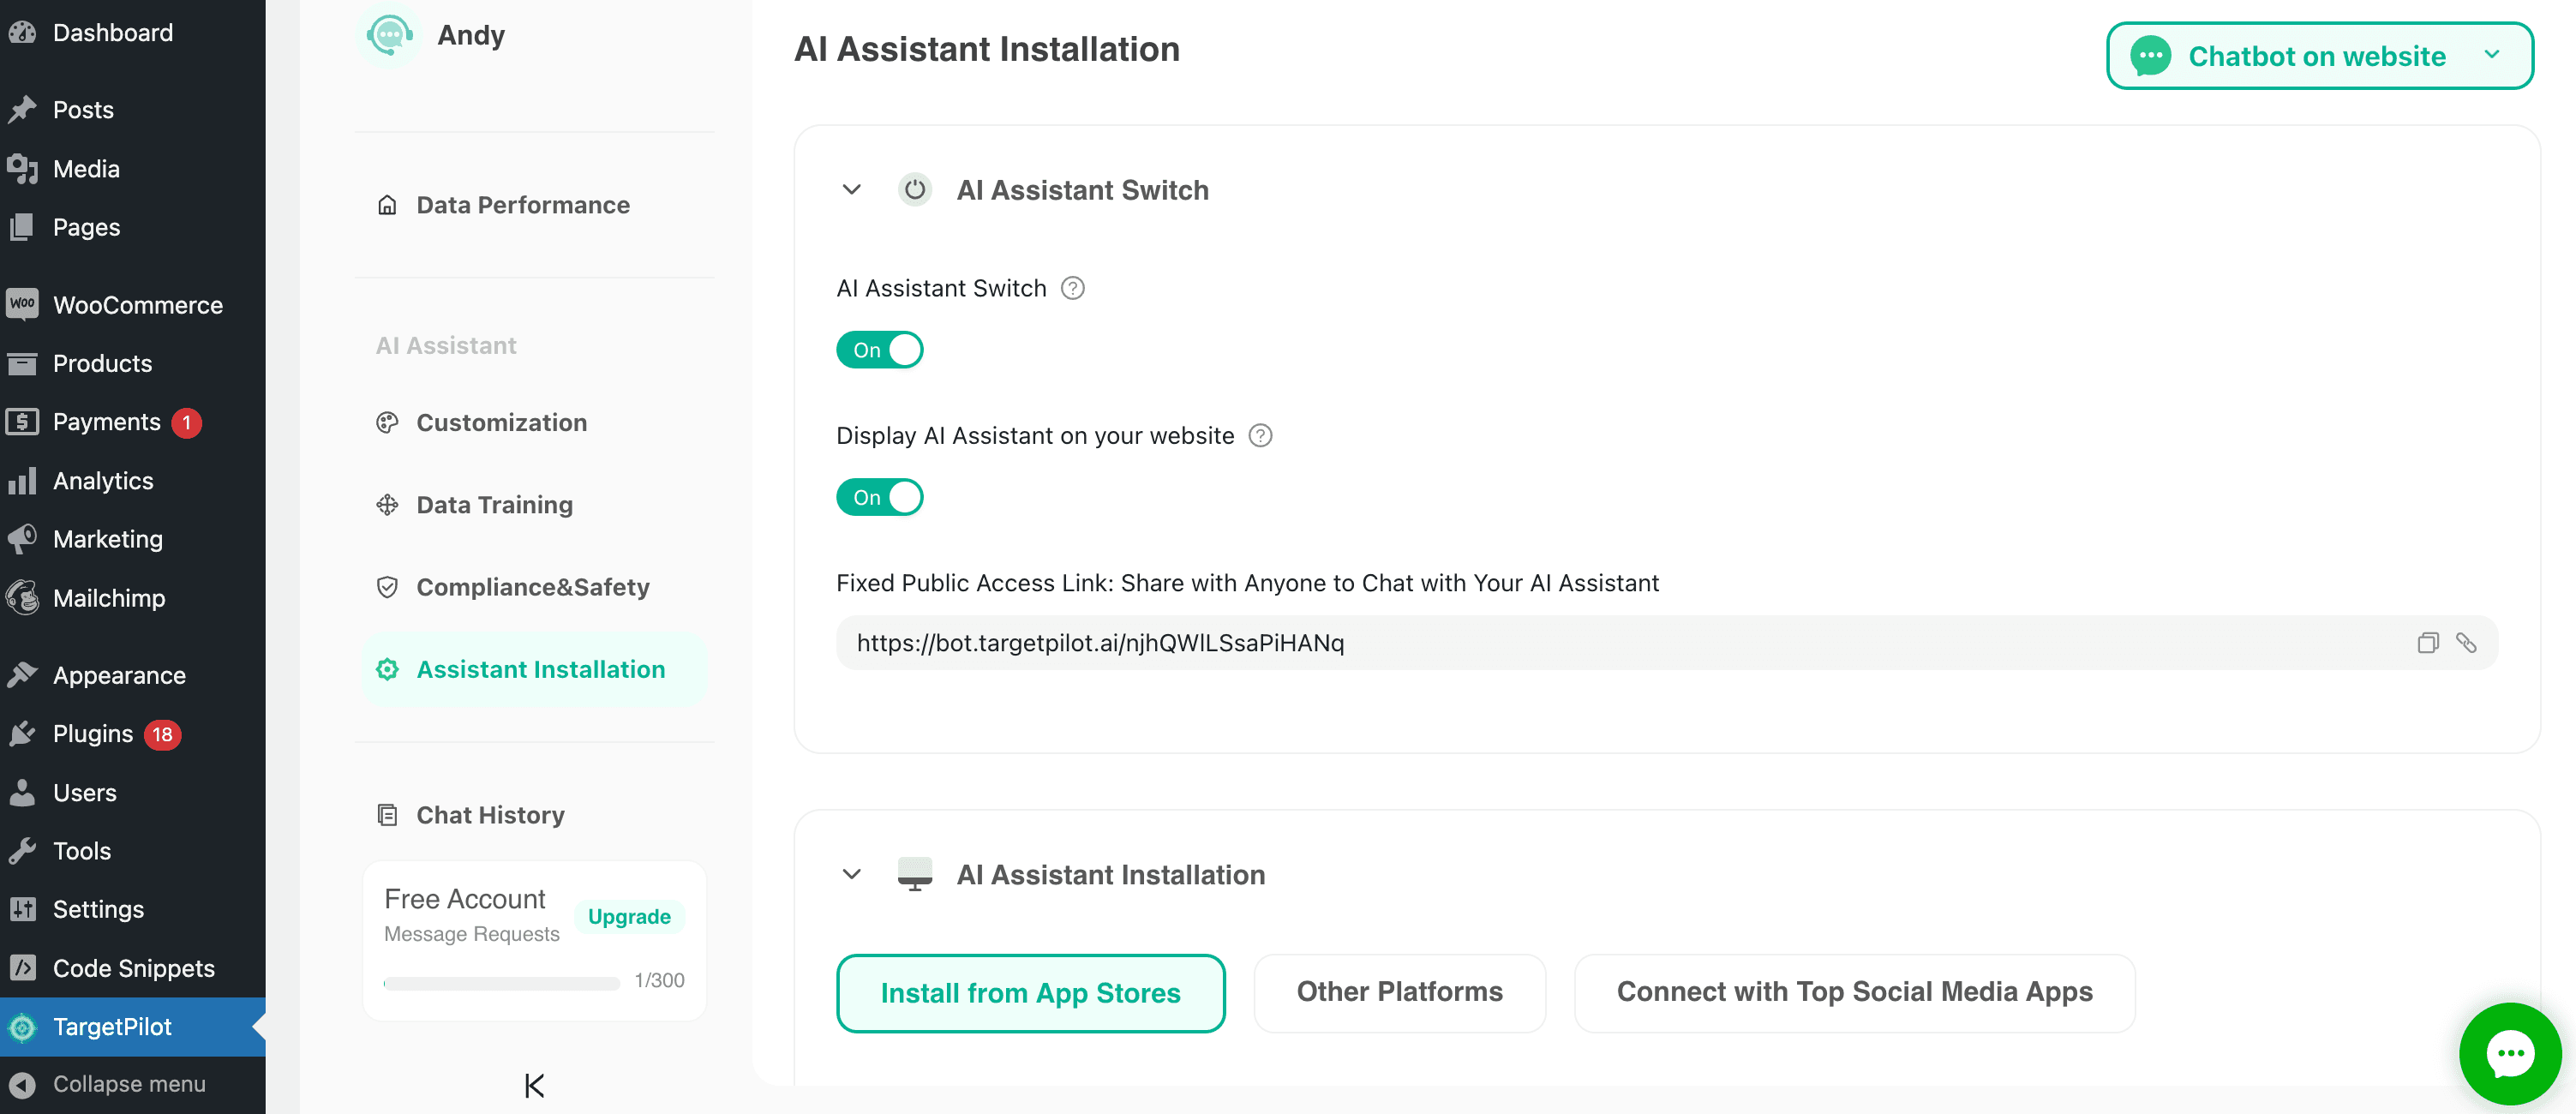The height and width of the screenshot is (1114, 2576).
Task: Click the 1/300 usage count
Action: tap(659, 981)
